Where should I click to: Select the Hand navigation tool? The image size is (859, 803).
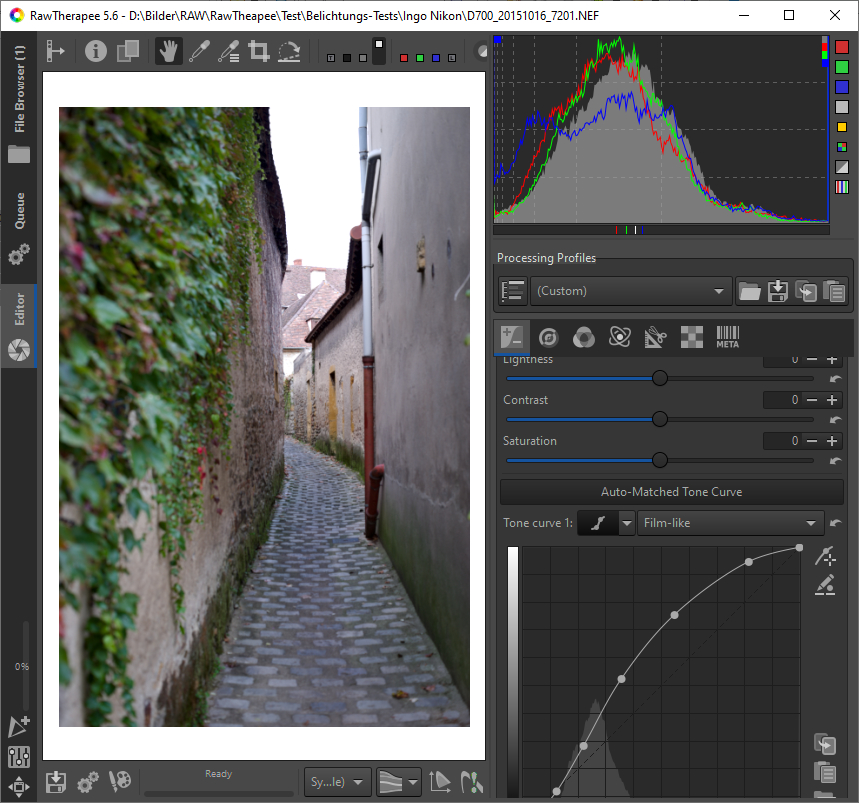point(169,51)
